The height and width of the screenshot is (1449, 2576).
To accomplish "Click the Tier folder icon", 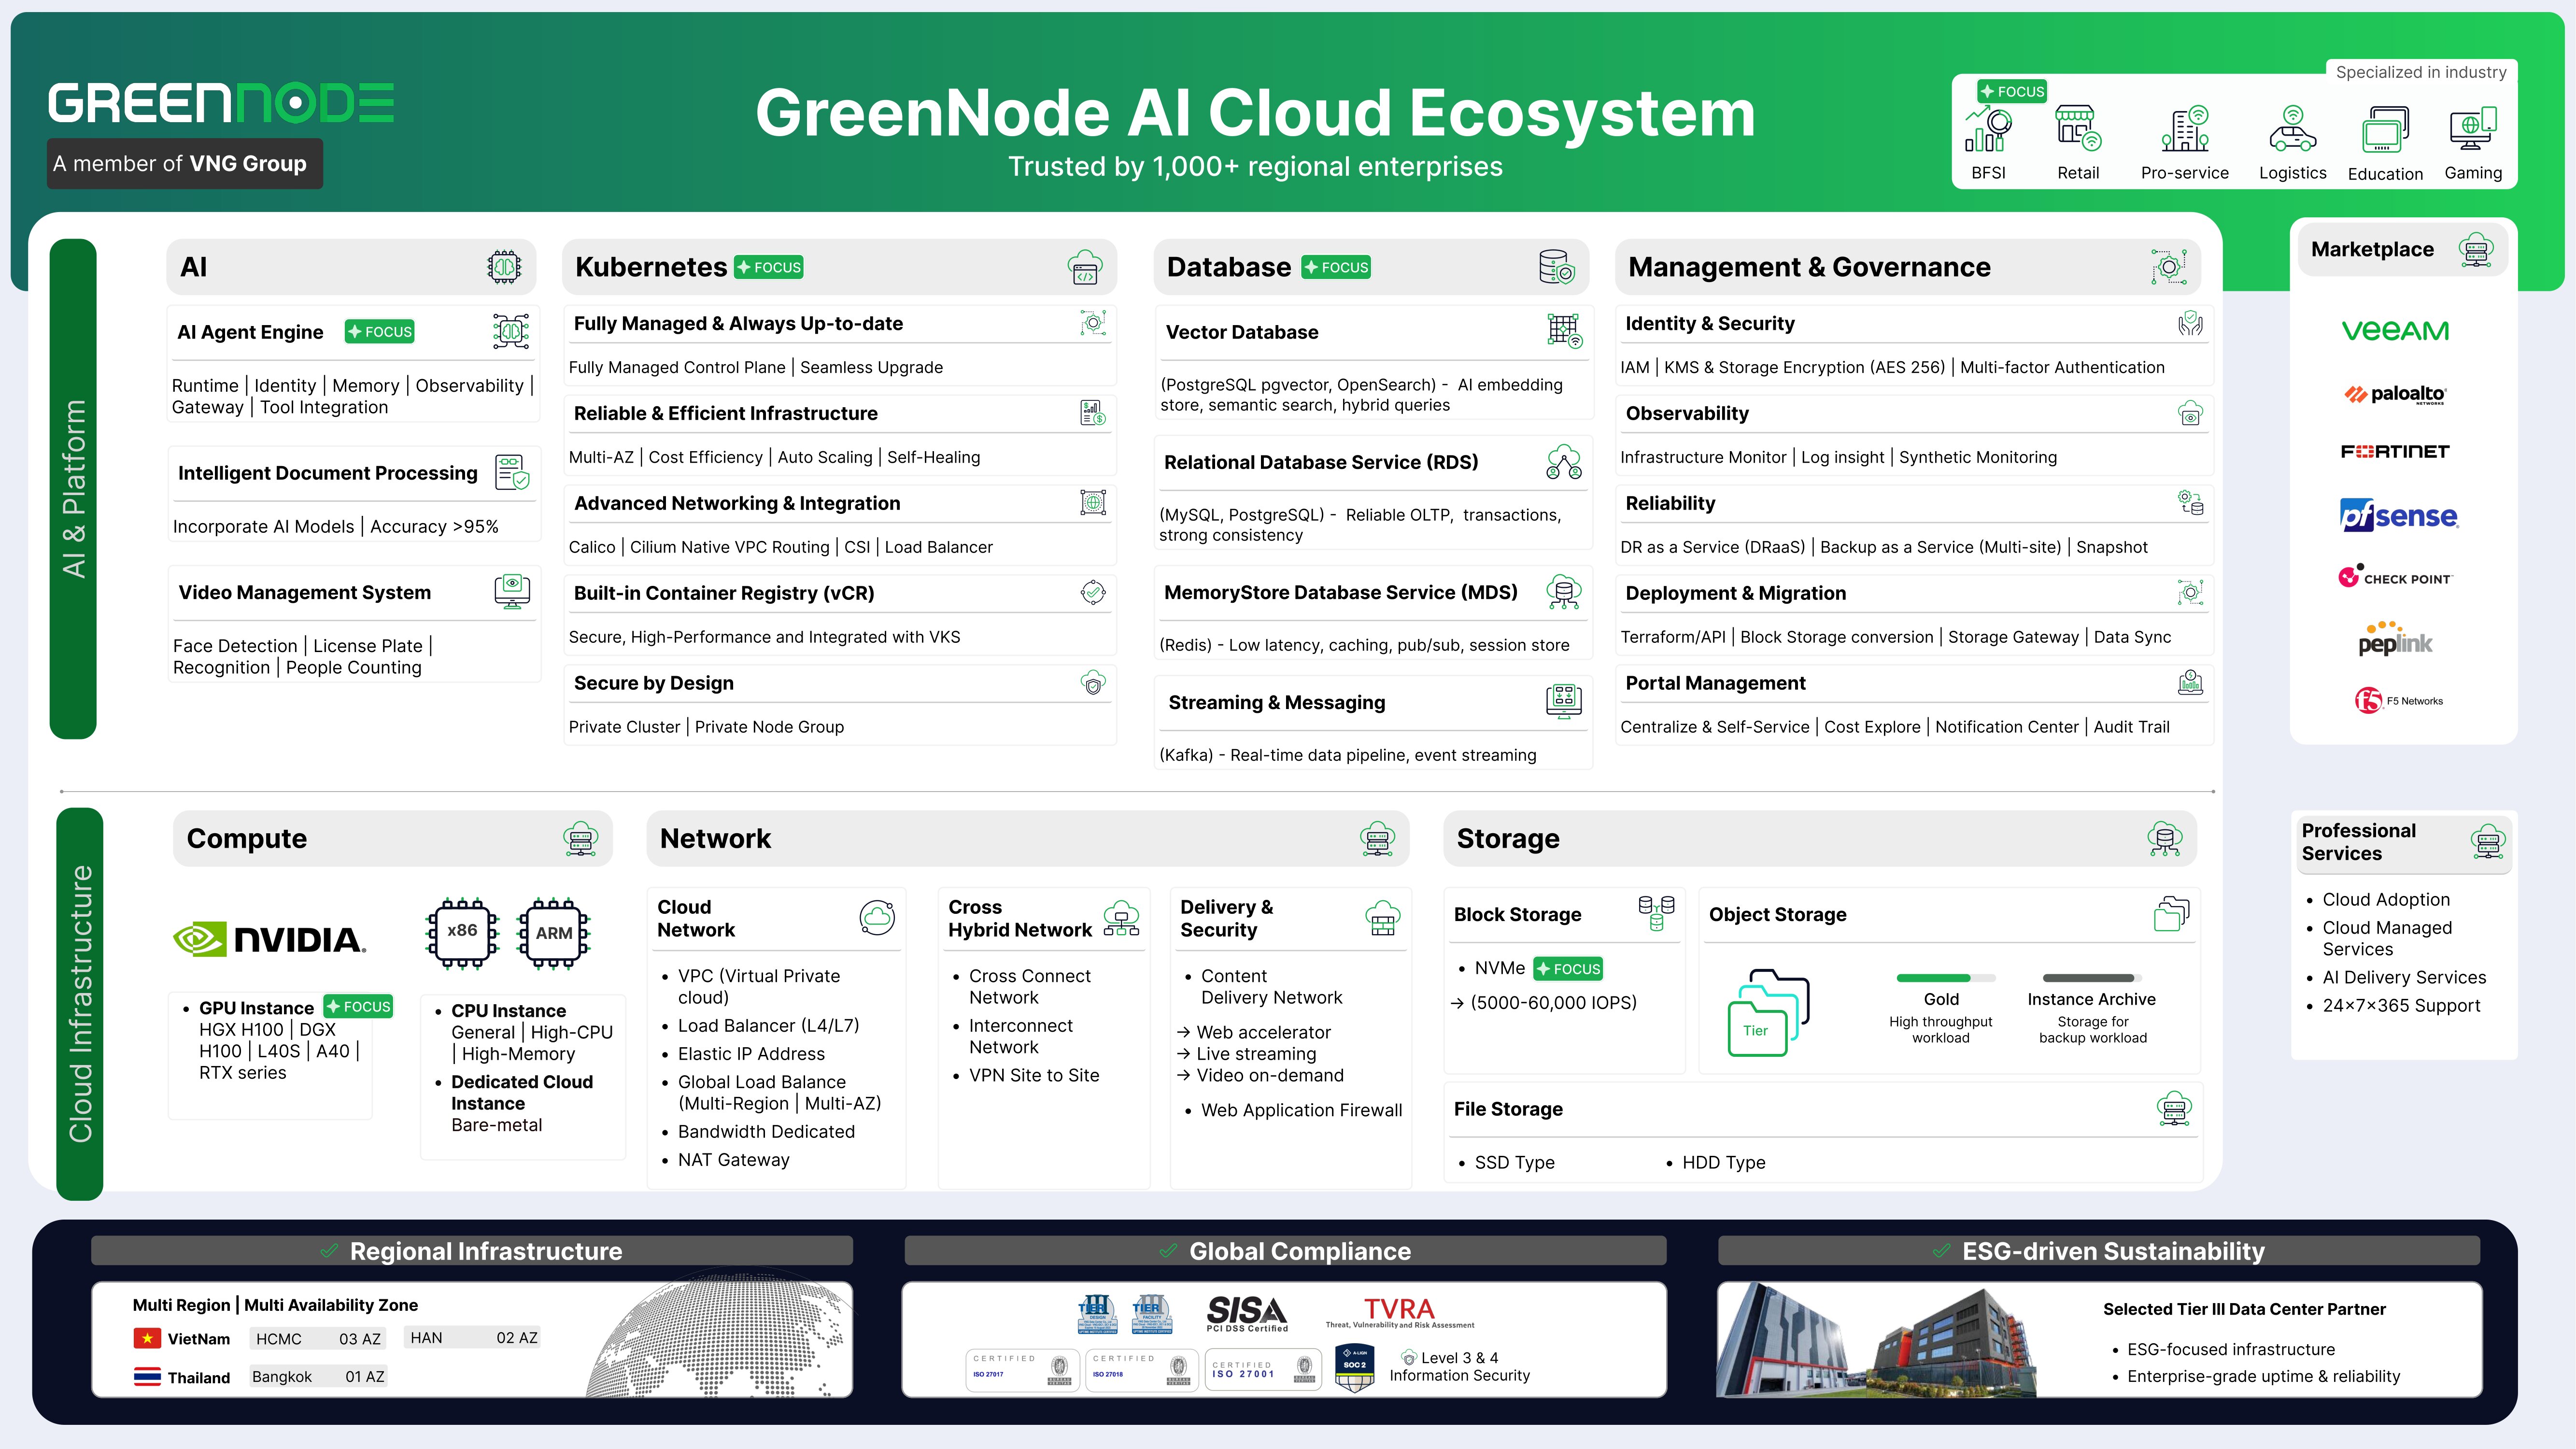I will pos(1768,1013).
